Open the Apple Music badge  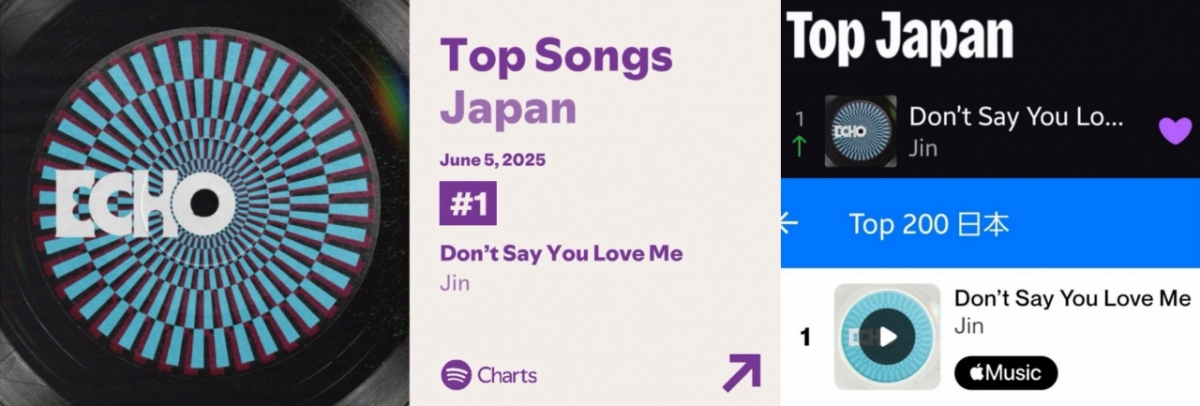(x=1005, y=373)
